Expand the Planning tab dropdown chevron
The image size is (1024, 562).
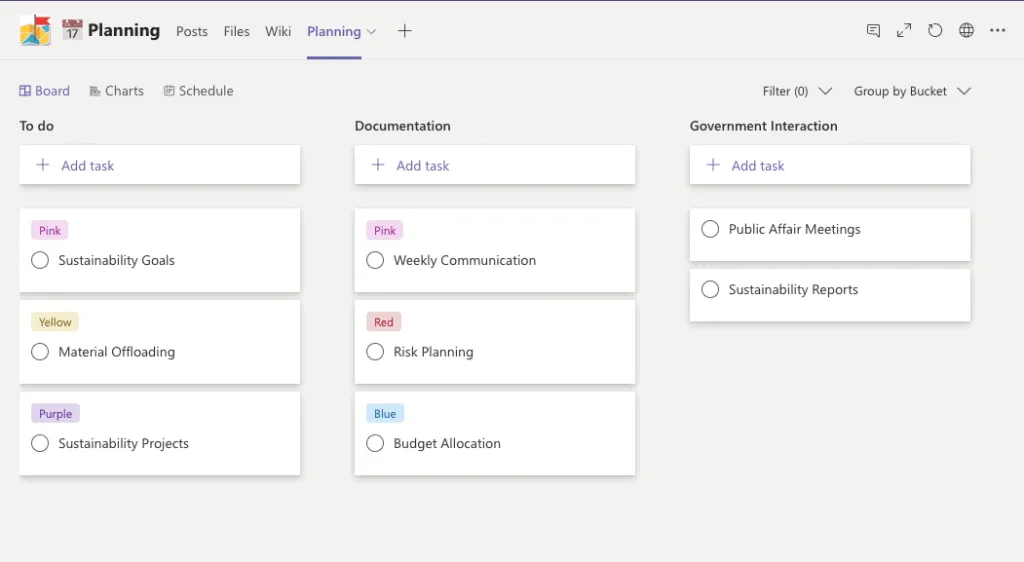[372, 31]
